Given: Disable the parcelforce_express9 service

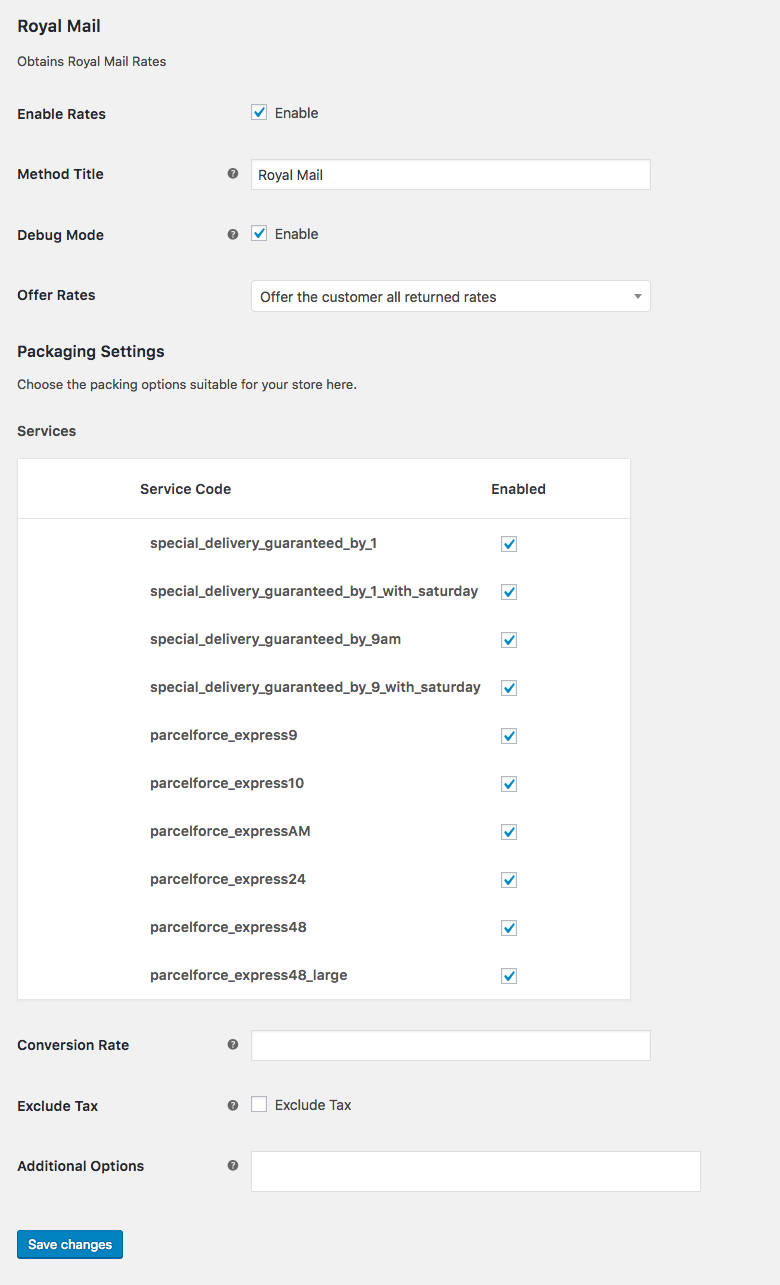Looking at the screenshot, I should click(x=509, y=736).
